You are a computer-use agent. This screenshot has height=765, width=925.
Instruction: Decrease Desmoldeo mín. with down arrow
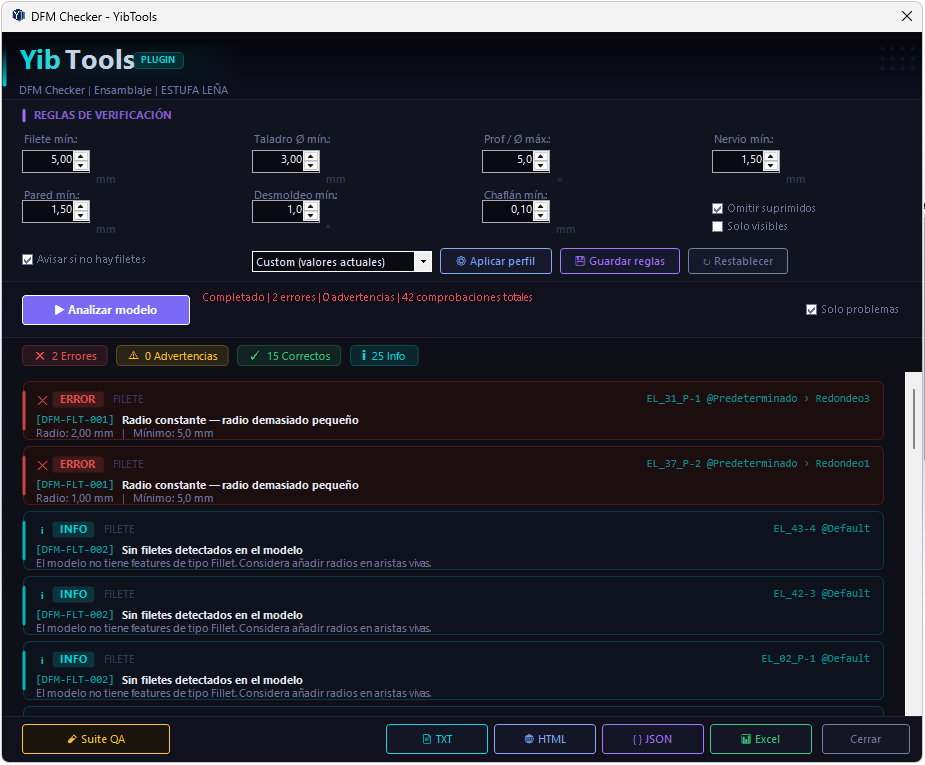click(311, 216)
